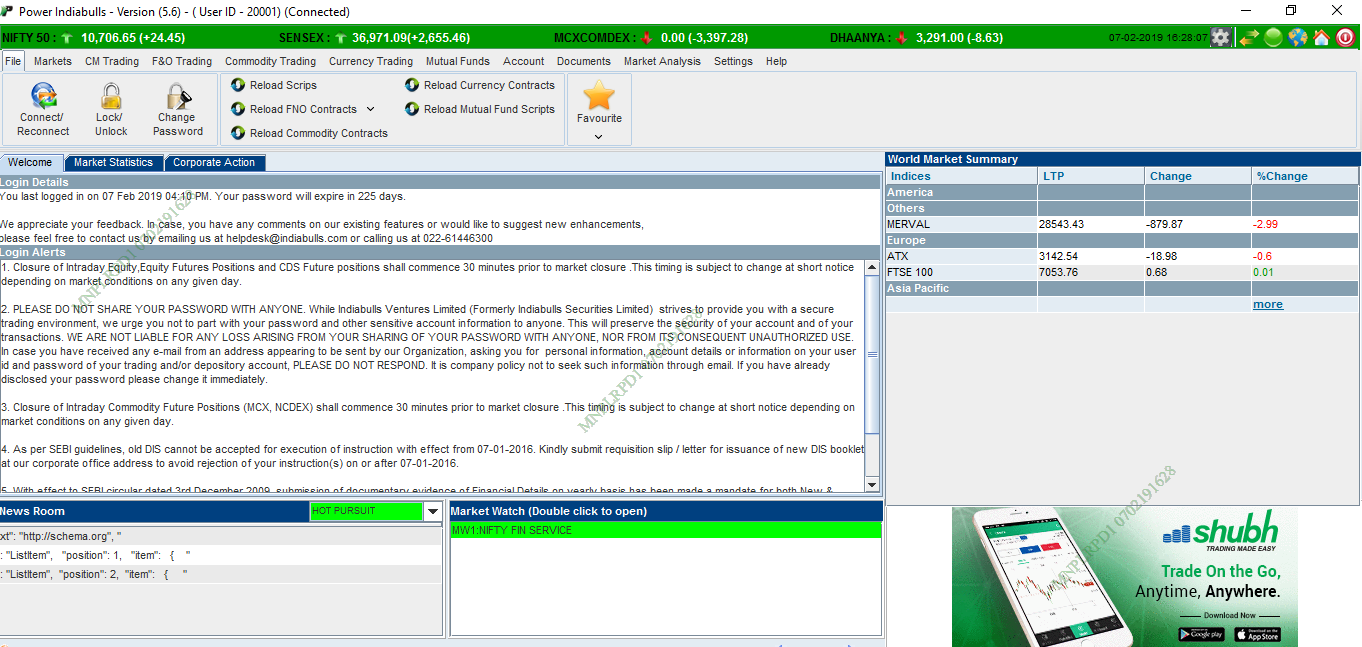The image size is (1362, 647).
Task: Switch to the Corporate Action tab
Action: (213, 162)
